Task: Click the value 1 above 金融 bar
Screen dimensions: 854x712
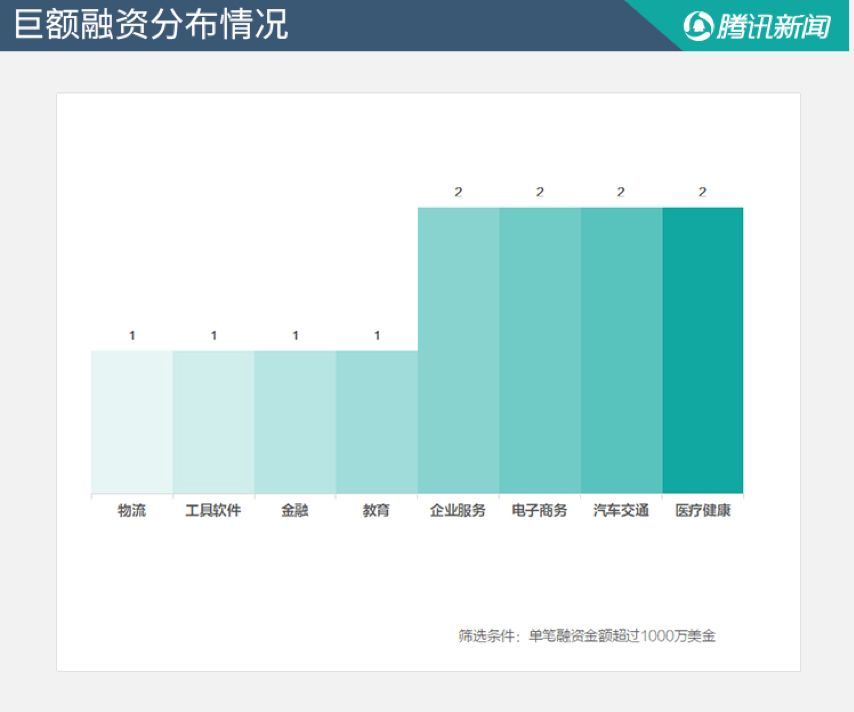Action: coord(295,336)
